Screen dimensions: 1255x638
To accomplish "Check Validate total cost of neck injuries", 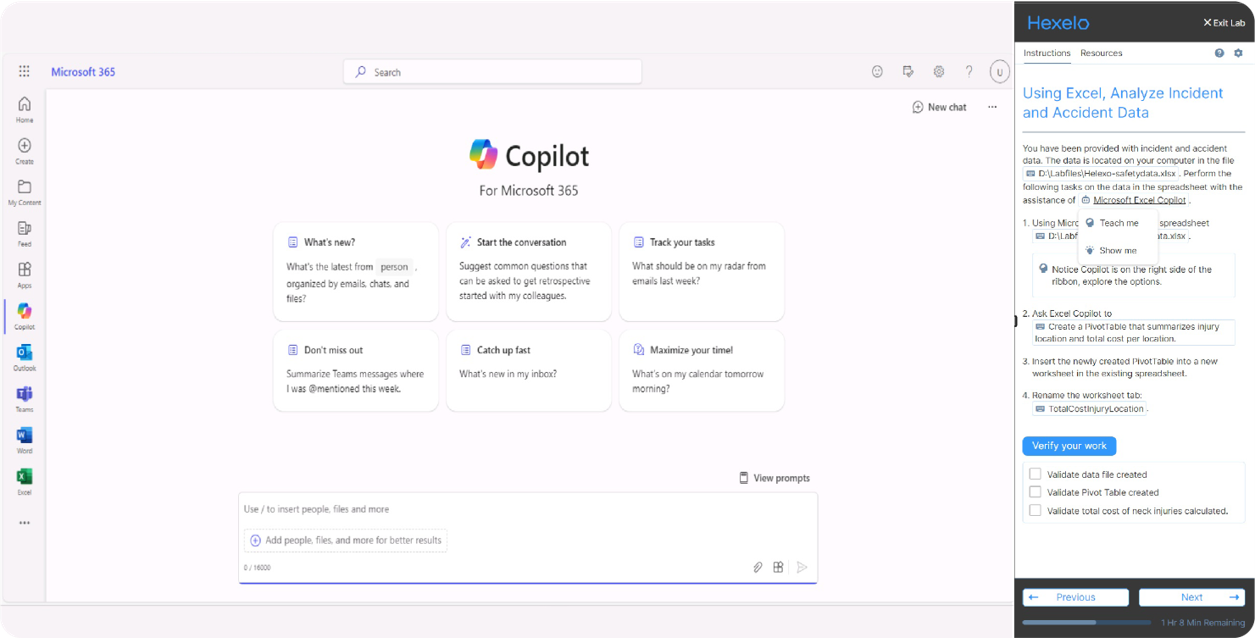I will (1035, 510).
